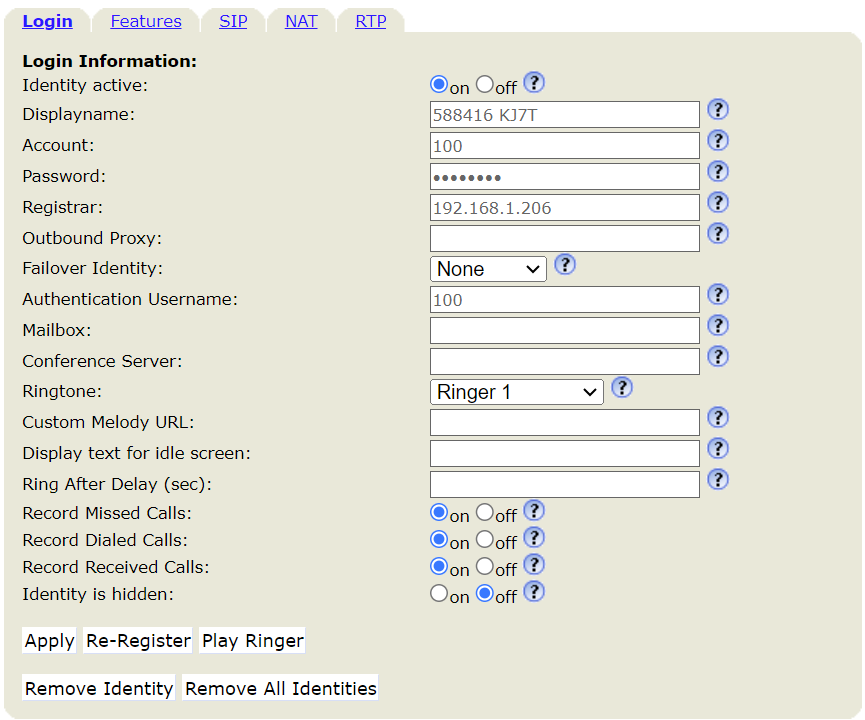The width and height of the screenshot is (865, 720).
Task: Click the Apply button
Action: tap(49, 641)
